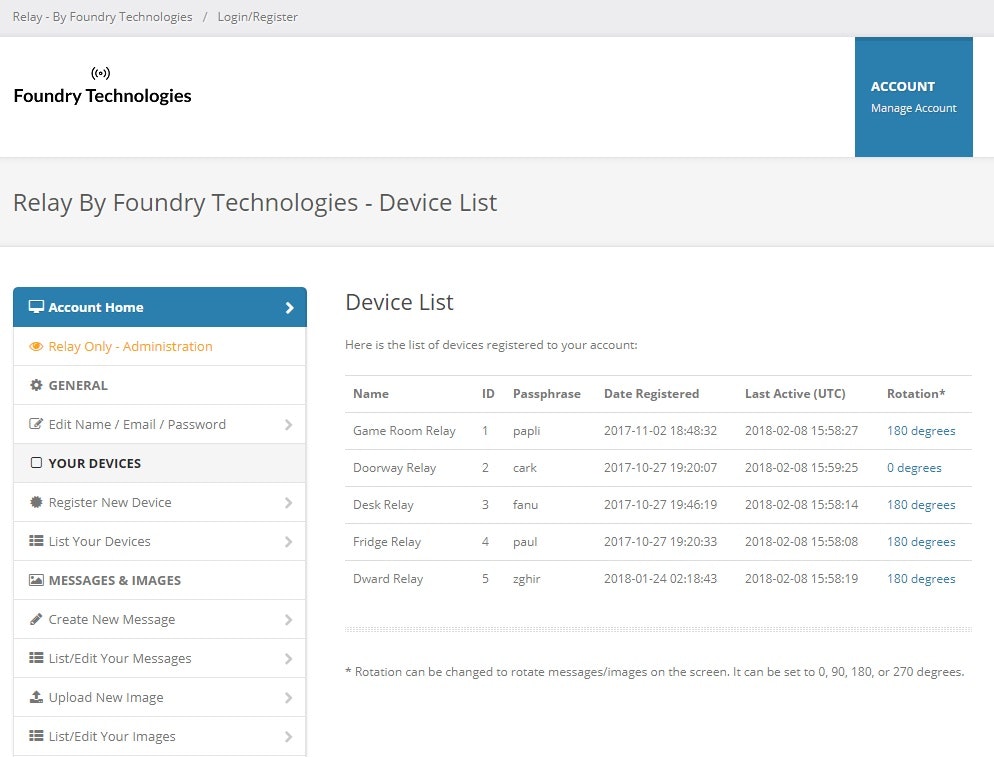The width and height of the screenshot is (994, 757).
Task: Click the Last Active (UTC) column header
Action: pyautogui.click(x=795, y=394)
